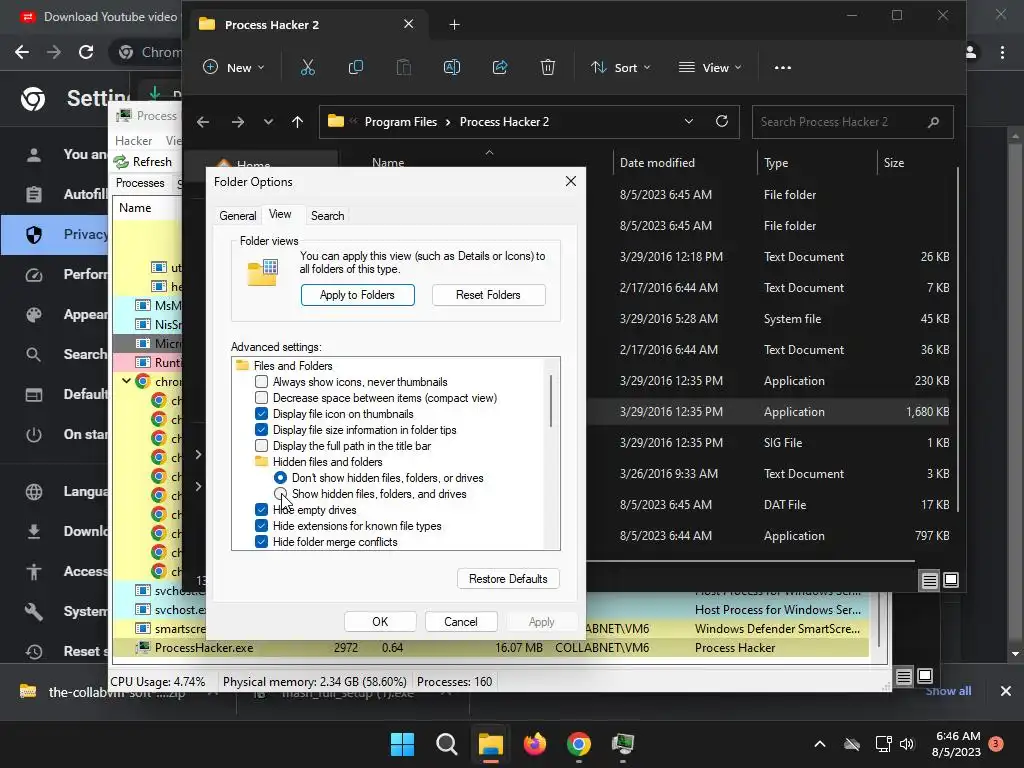This screenshot has width=1024, height=768.
Task: Show hidden system tray icons
Action: pyautogui.click(x=820, y=744)
